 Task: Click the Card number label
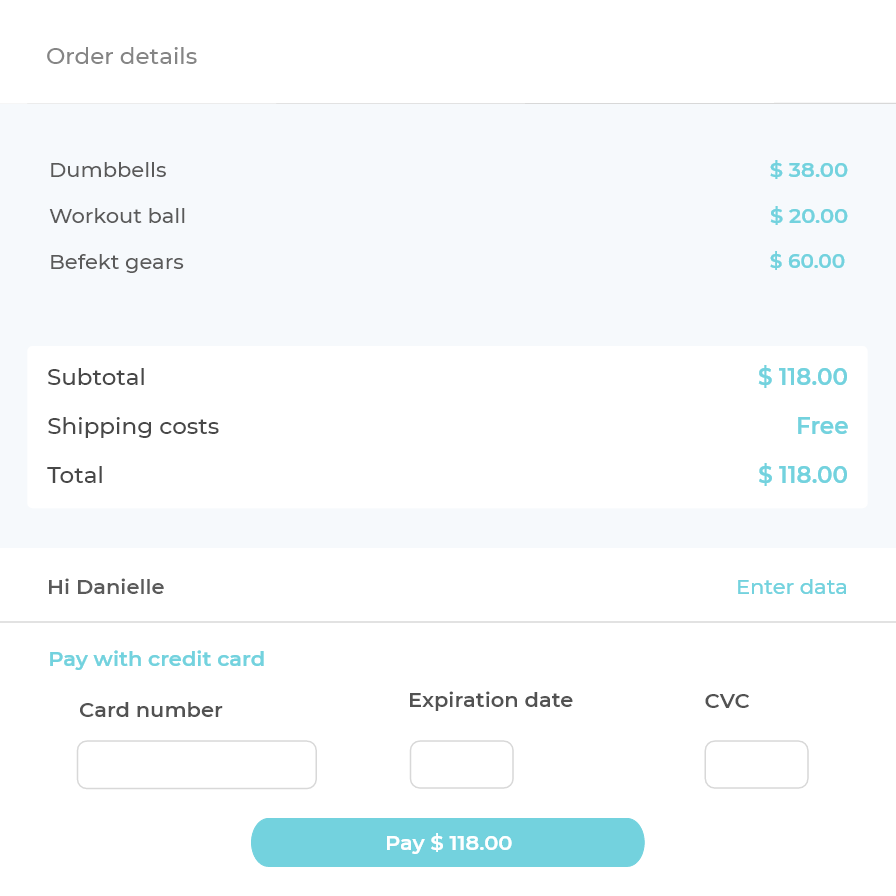[x=151, y=710]
